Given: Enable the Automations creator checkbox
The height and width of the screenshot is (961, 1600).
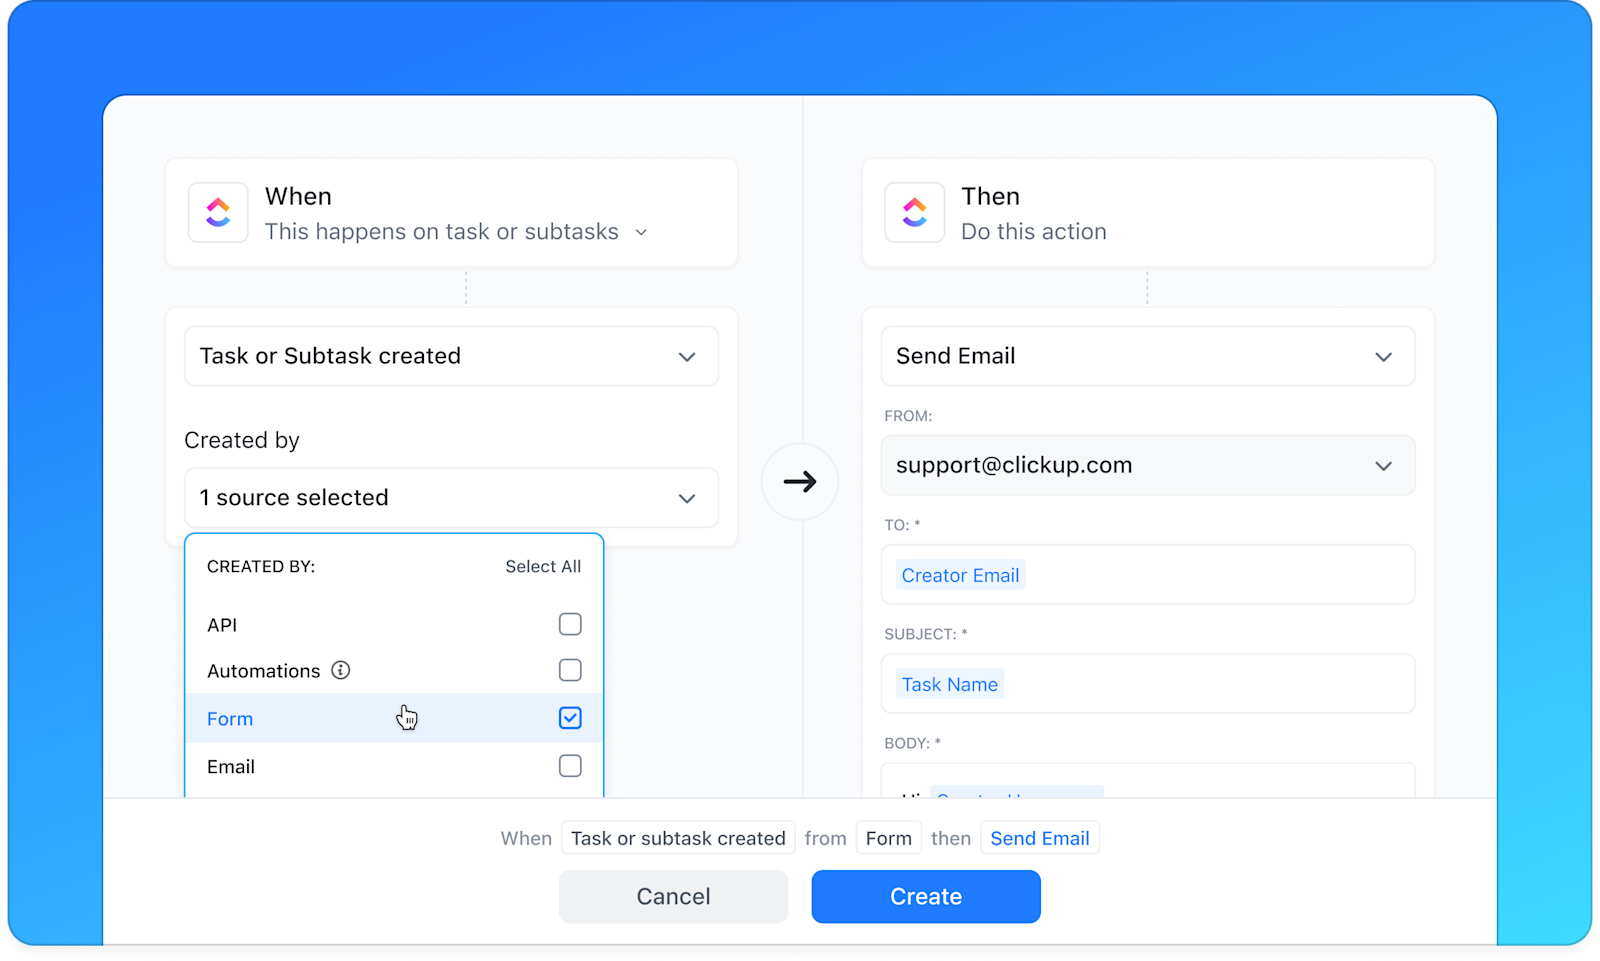Looking at the screenshot, I should 570,670.
